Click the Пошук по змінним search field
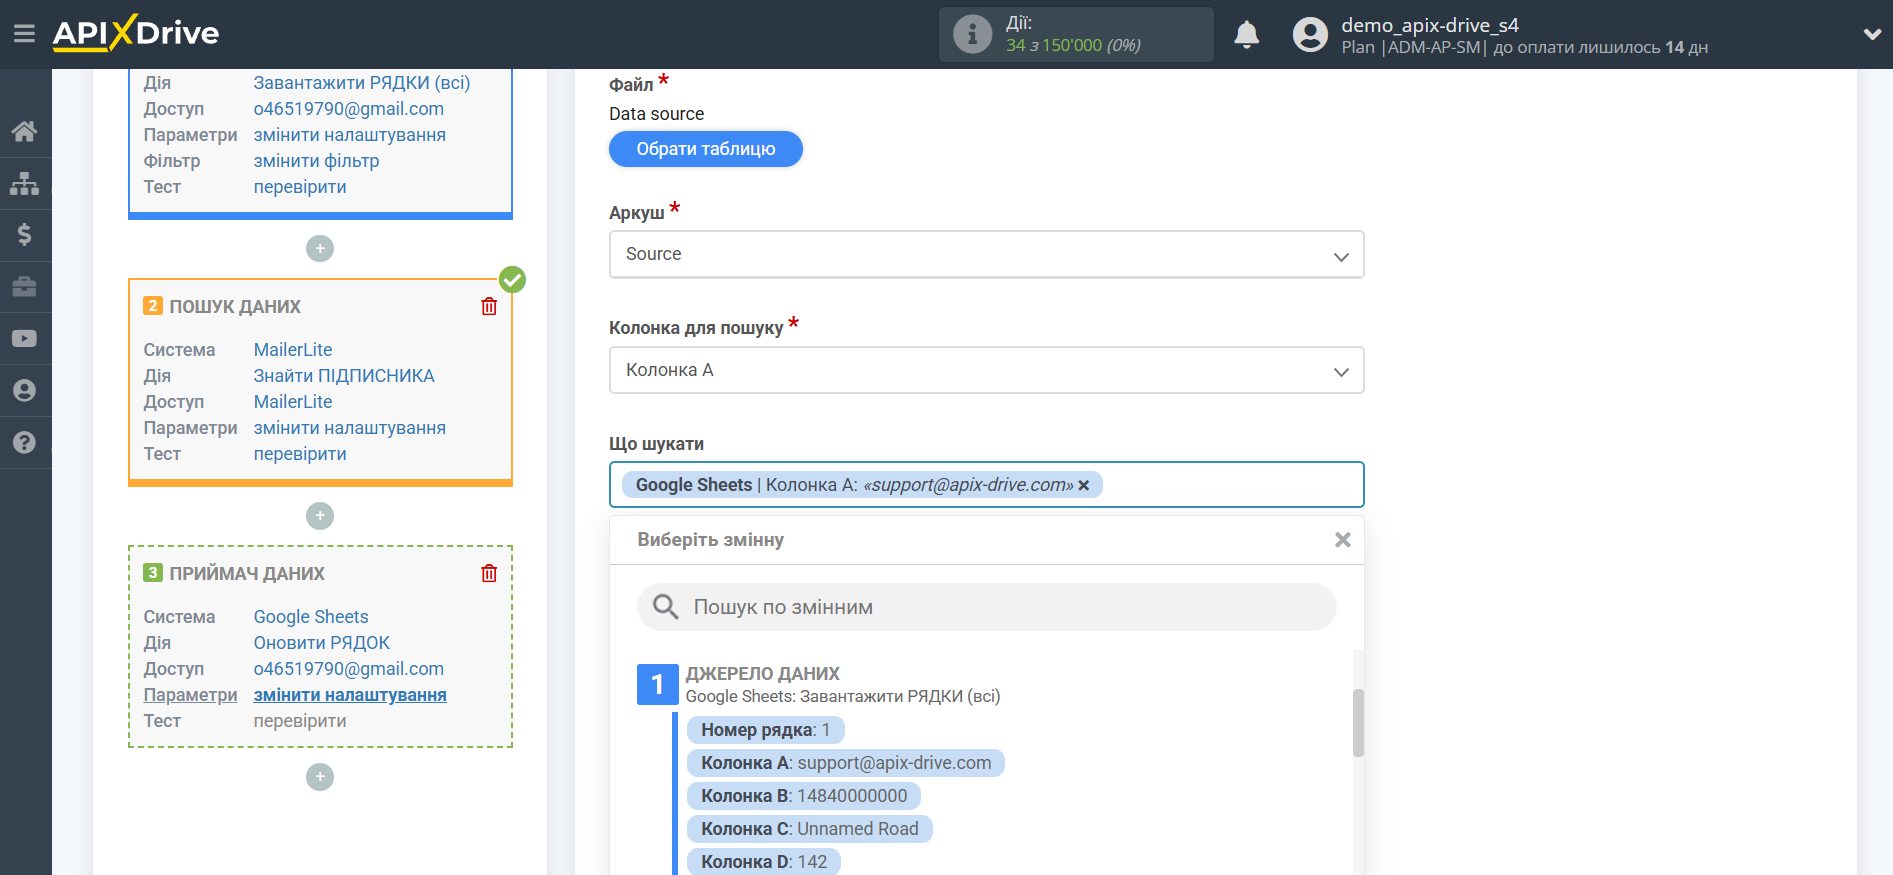Screen dimensions: 1893x875 (987, 607)
